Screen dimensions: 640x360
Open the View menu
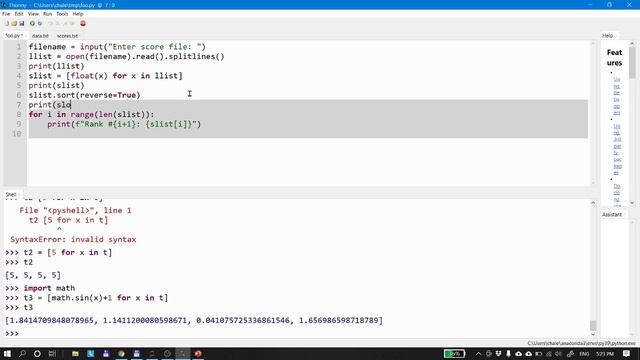pos(33,14)
